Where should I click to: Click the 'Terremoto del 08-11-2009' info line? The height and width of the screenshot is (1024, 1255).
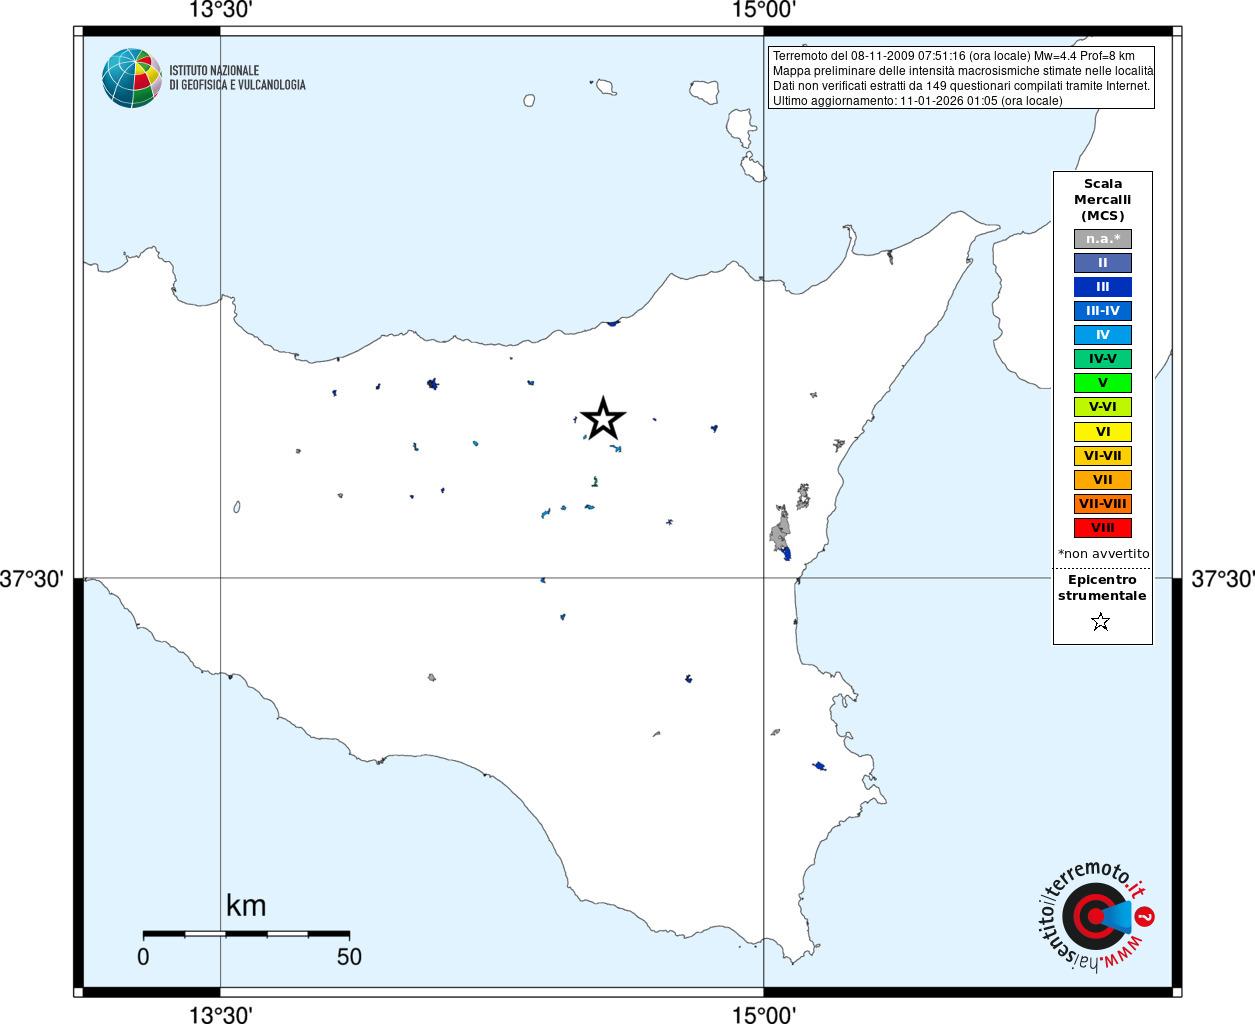coord(954,56)
